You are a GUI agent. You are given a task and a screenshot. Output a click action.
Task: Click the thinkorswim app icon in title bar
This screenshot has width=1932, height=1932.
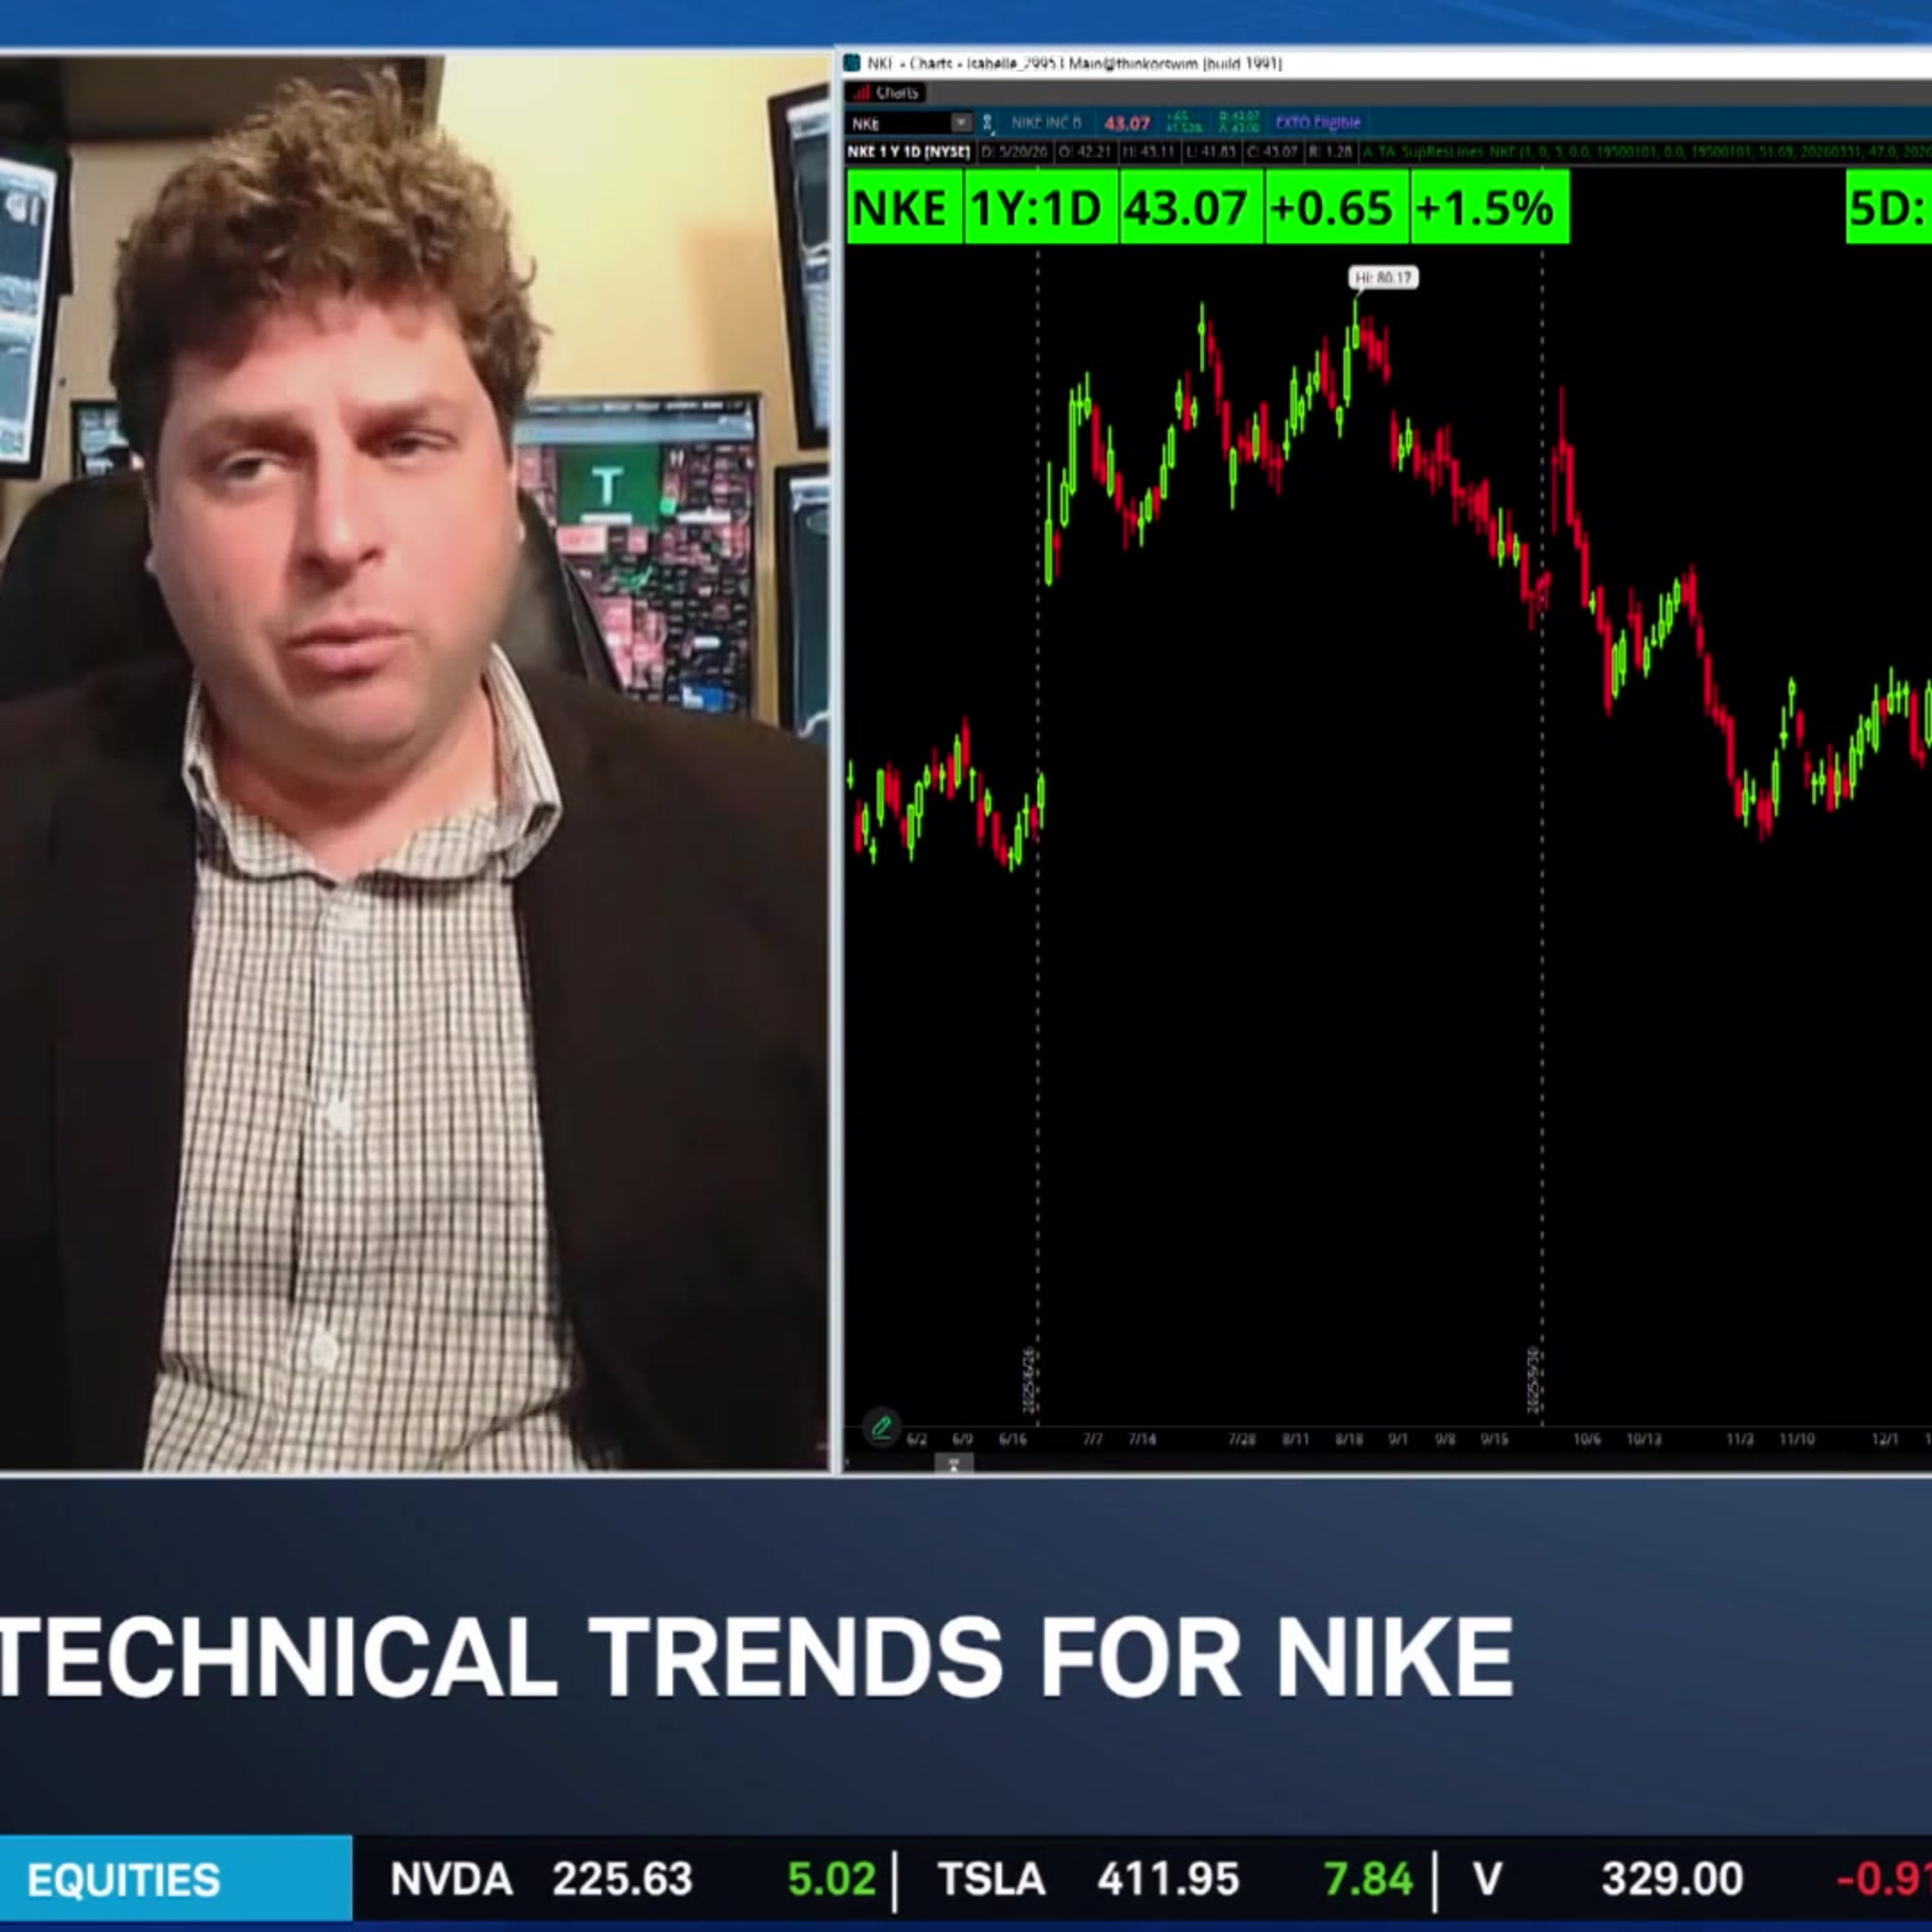click(x=852, y=64)
